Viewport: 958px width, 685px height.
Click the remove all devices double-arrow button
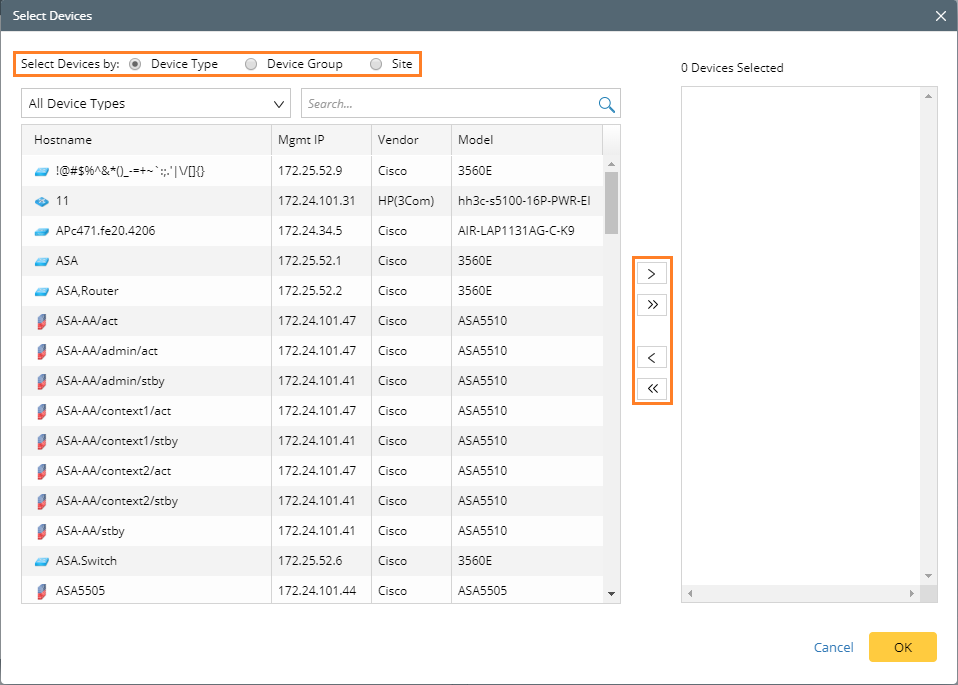(651, 388)
